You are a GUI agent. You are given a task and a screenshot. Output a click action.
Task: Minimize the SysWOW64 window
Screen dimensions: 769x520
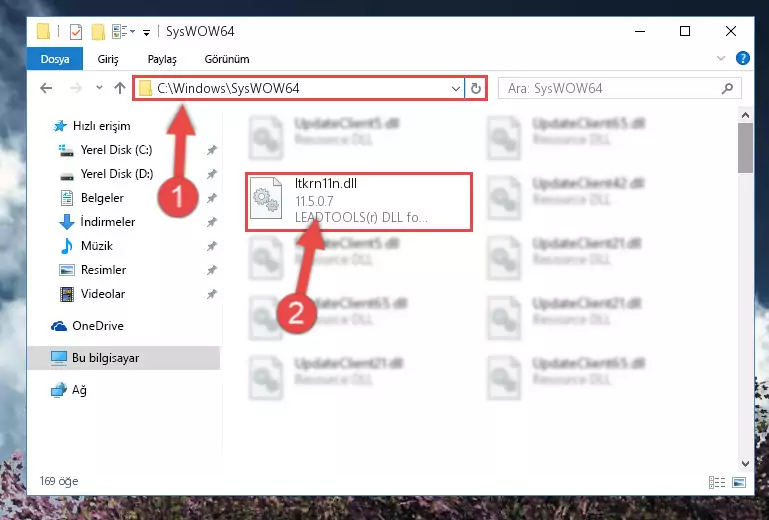coord(640,31)
